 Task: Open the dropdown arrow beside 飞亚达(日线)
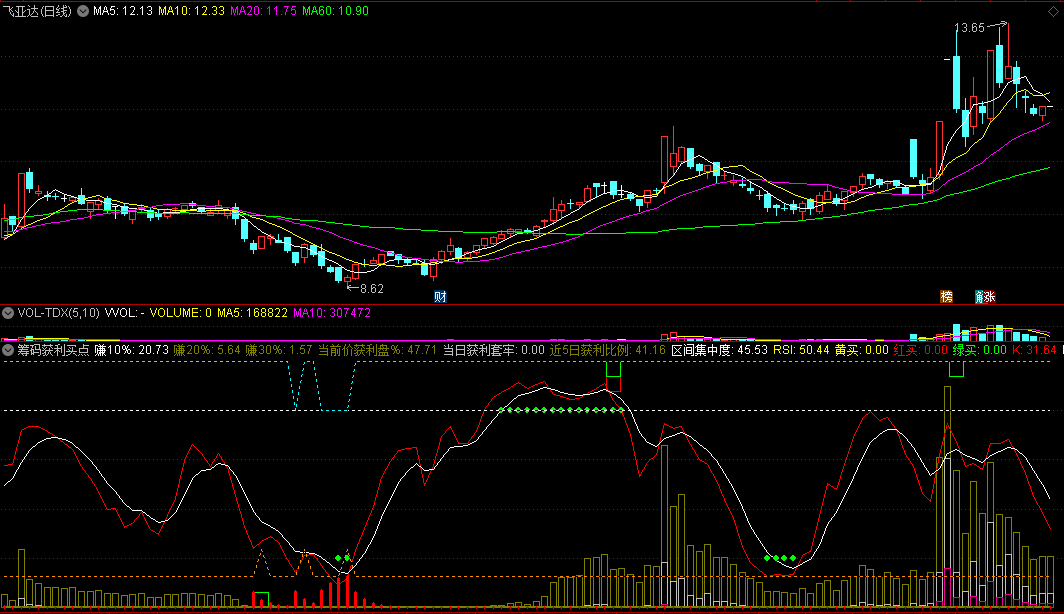coord(83,11)
